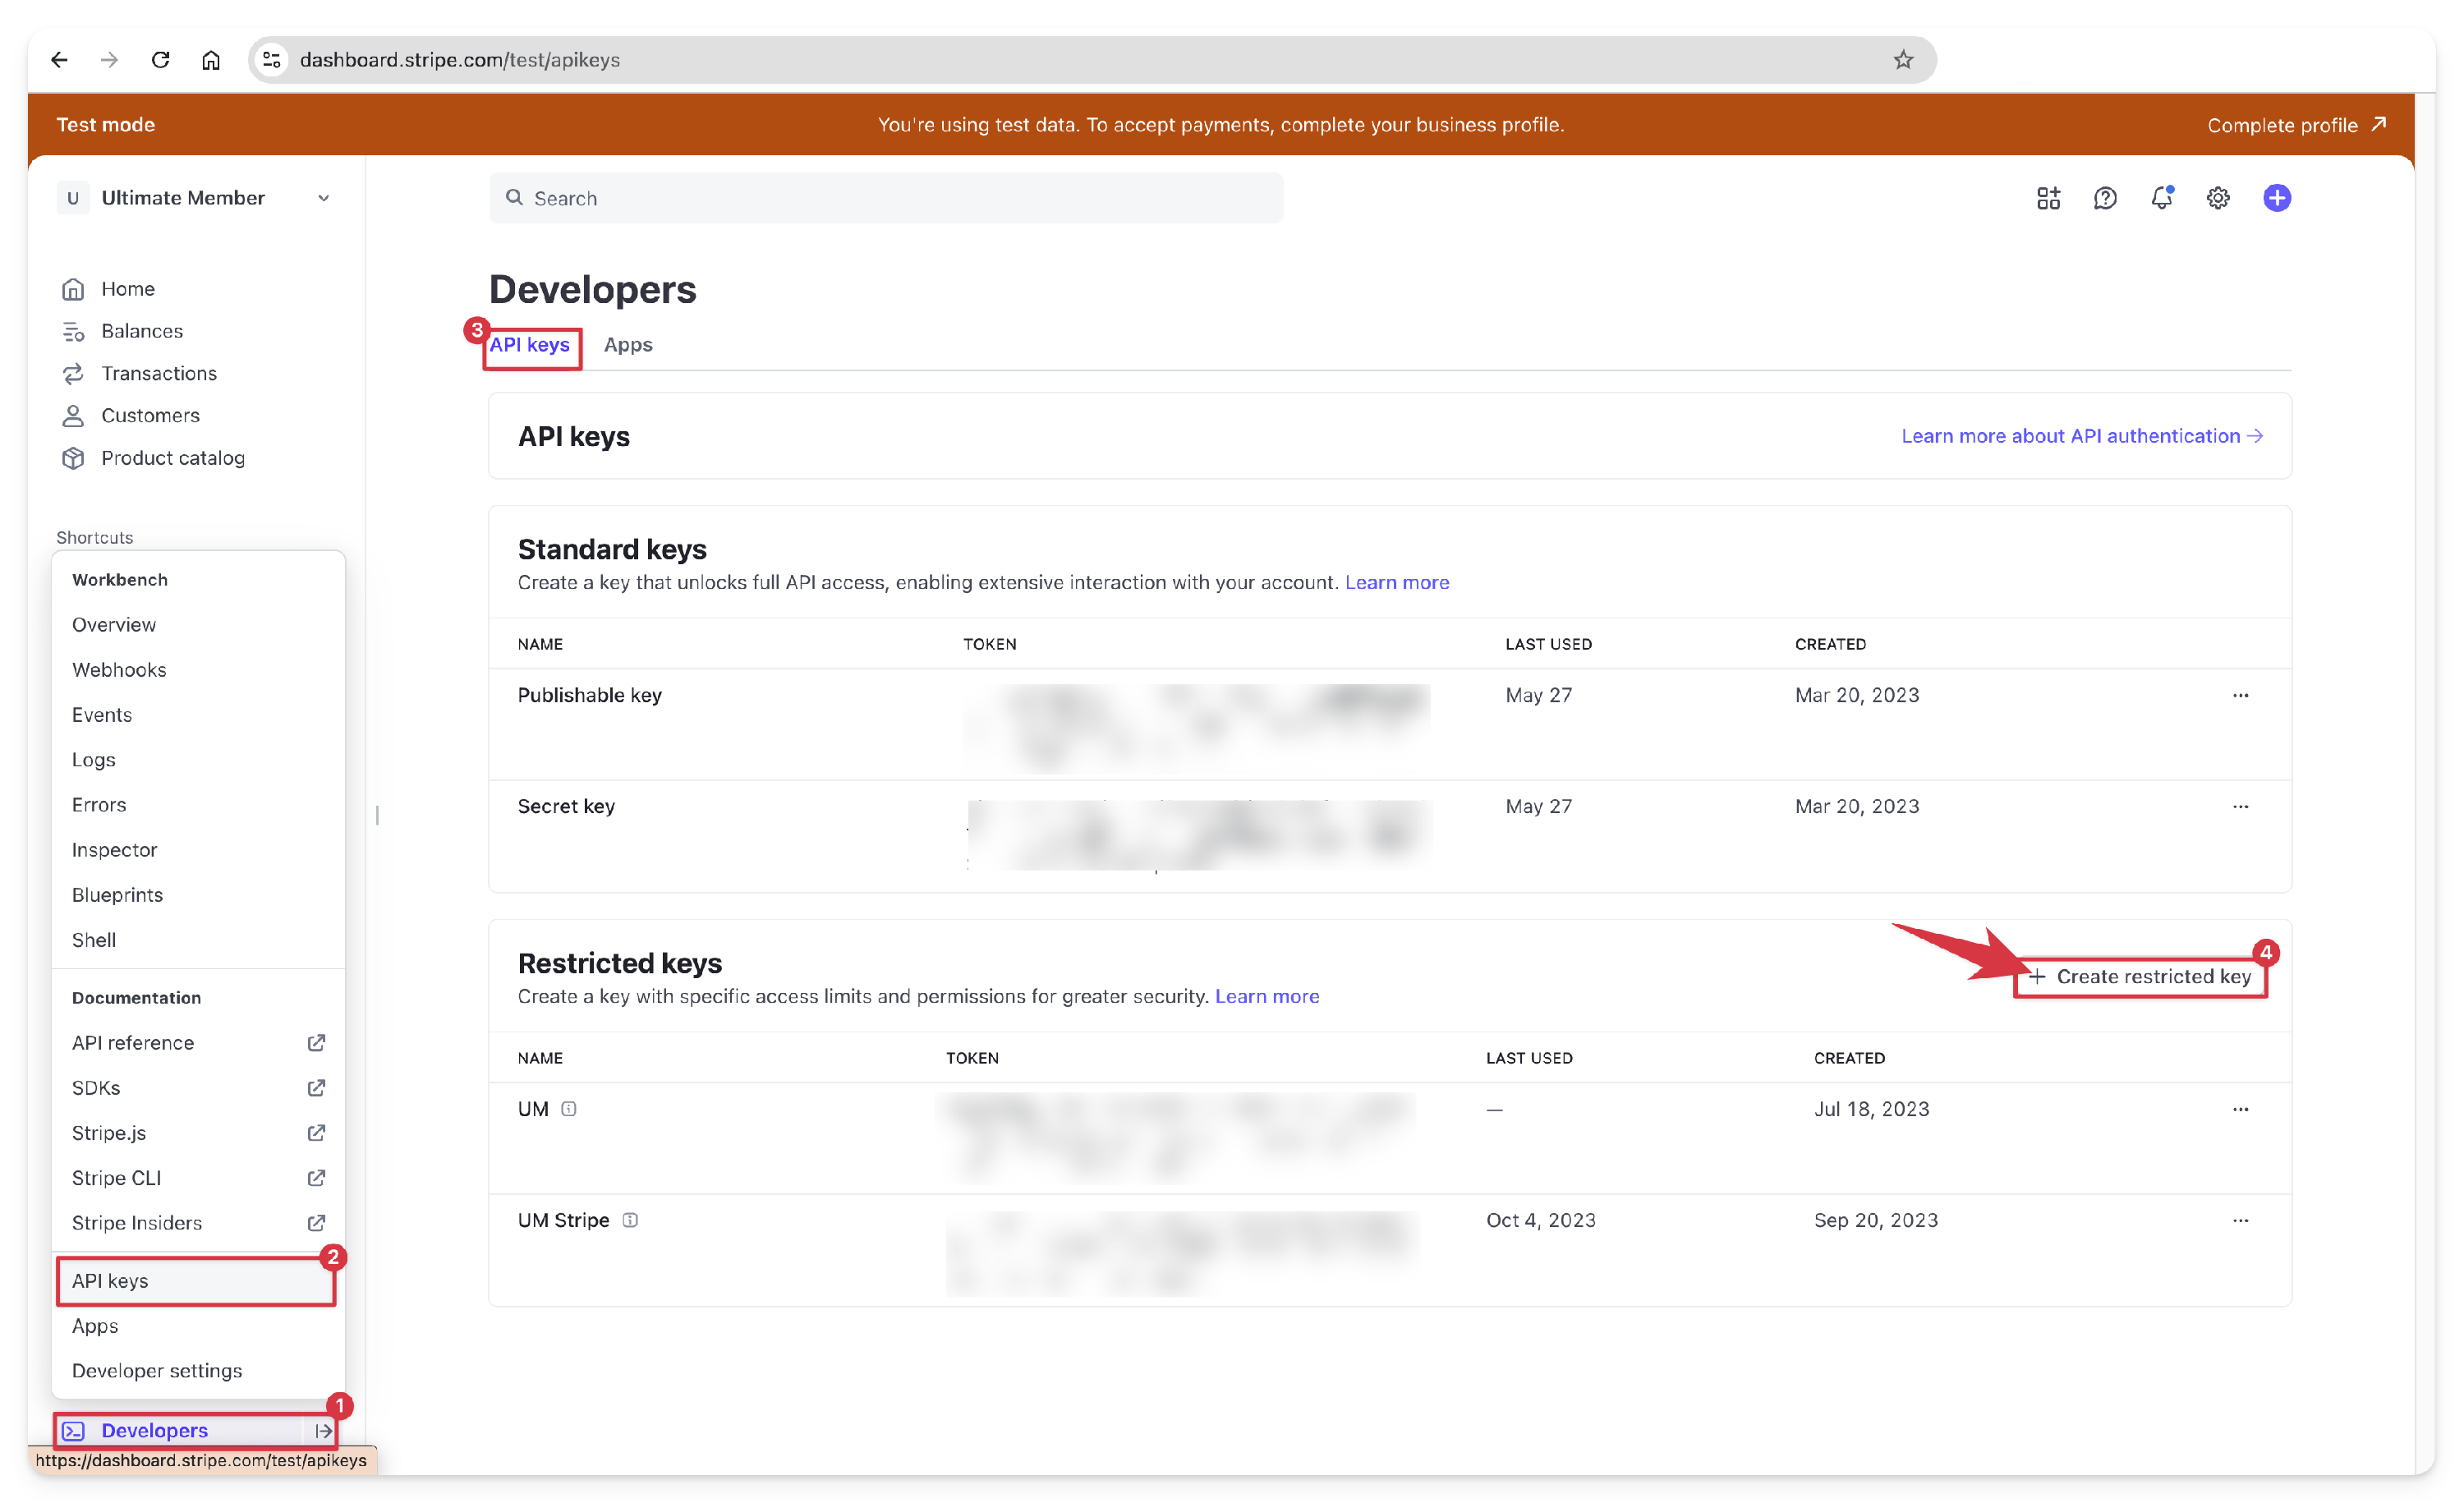Click the blurred Publishable key token
Image resolution: width=2464 pixels, height=1503 pixels.
pyautogui.click(x=1197, y=727)
